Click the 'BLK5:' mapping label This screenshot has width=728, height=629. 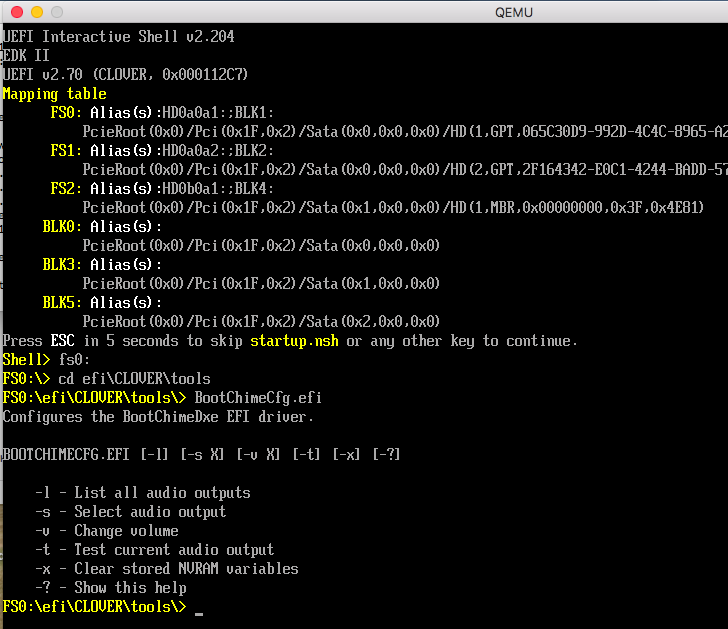(x=62, y=303)
